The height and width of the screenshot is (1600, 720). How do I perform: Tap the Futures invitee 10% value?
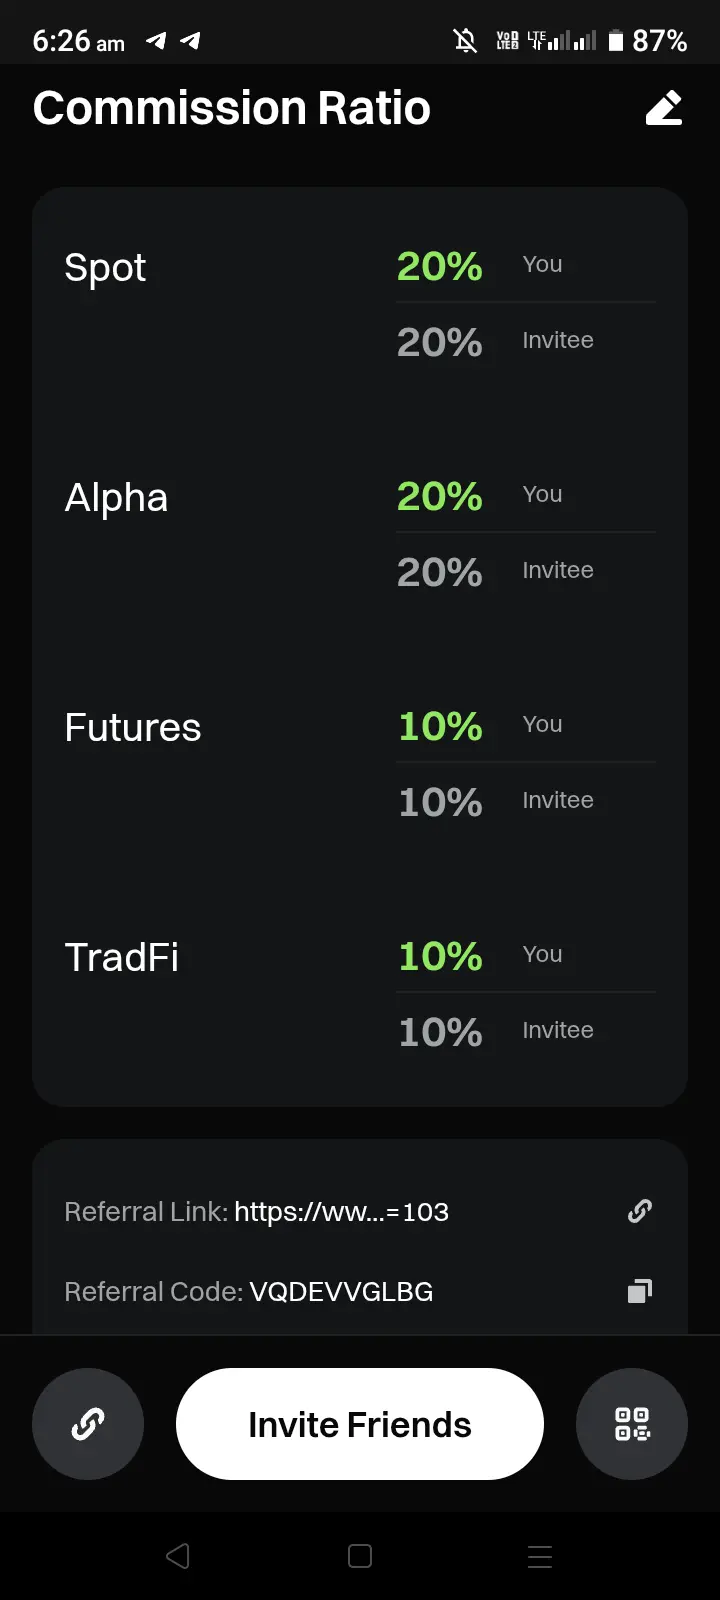tap(440, 802)
